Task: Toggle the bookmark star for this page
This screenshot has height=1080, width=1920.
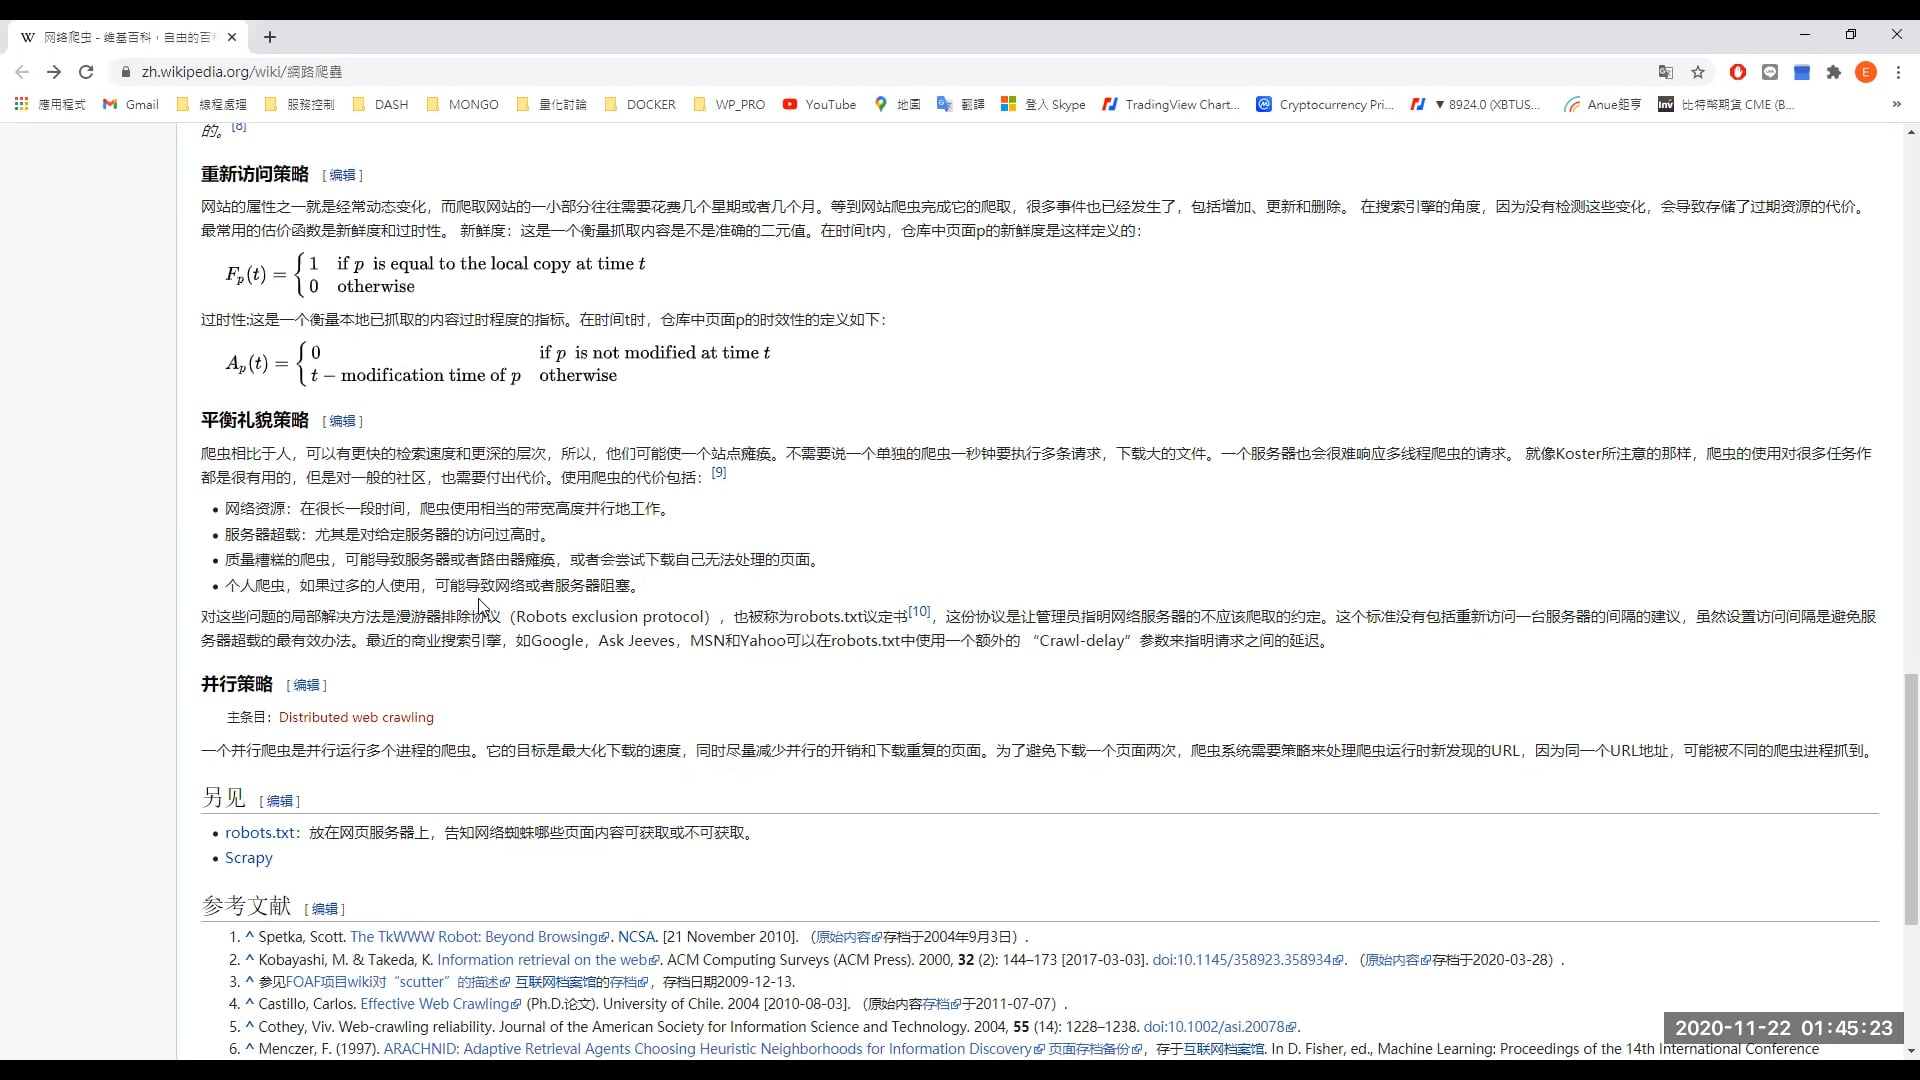Action: [1700, 72]
